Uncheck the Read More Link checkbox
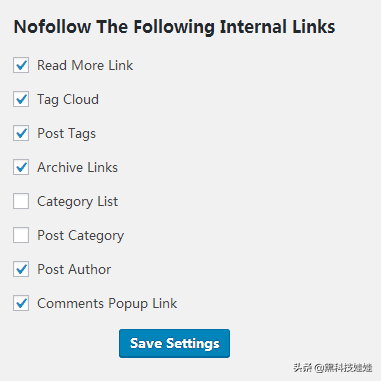The width and height of the screenshot is (381, 381). point(21,65)
